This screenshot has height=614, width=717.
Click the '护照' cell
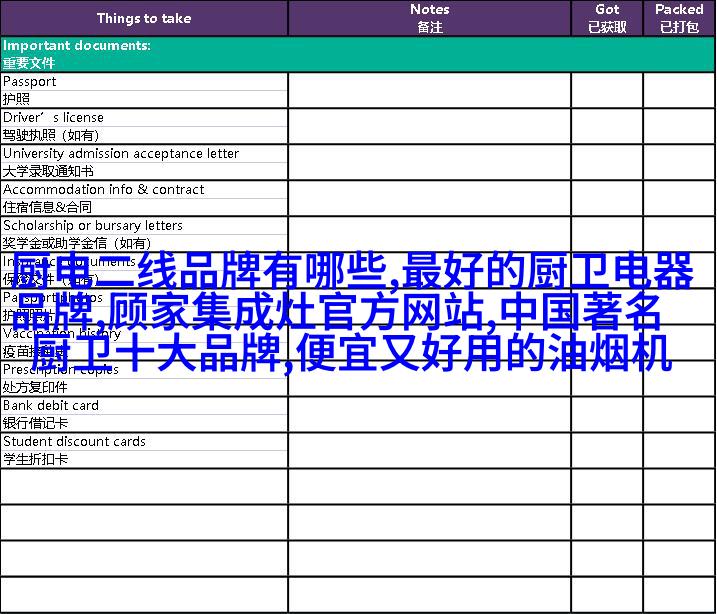pos(144,99)
